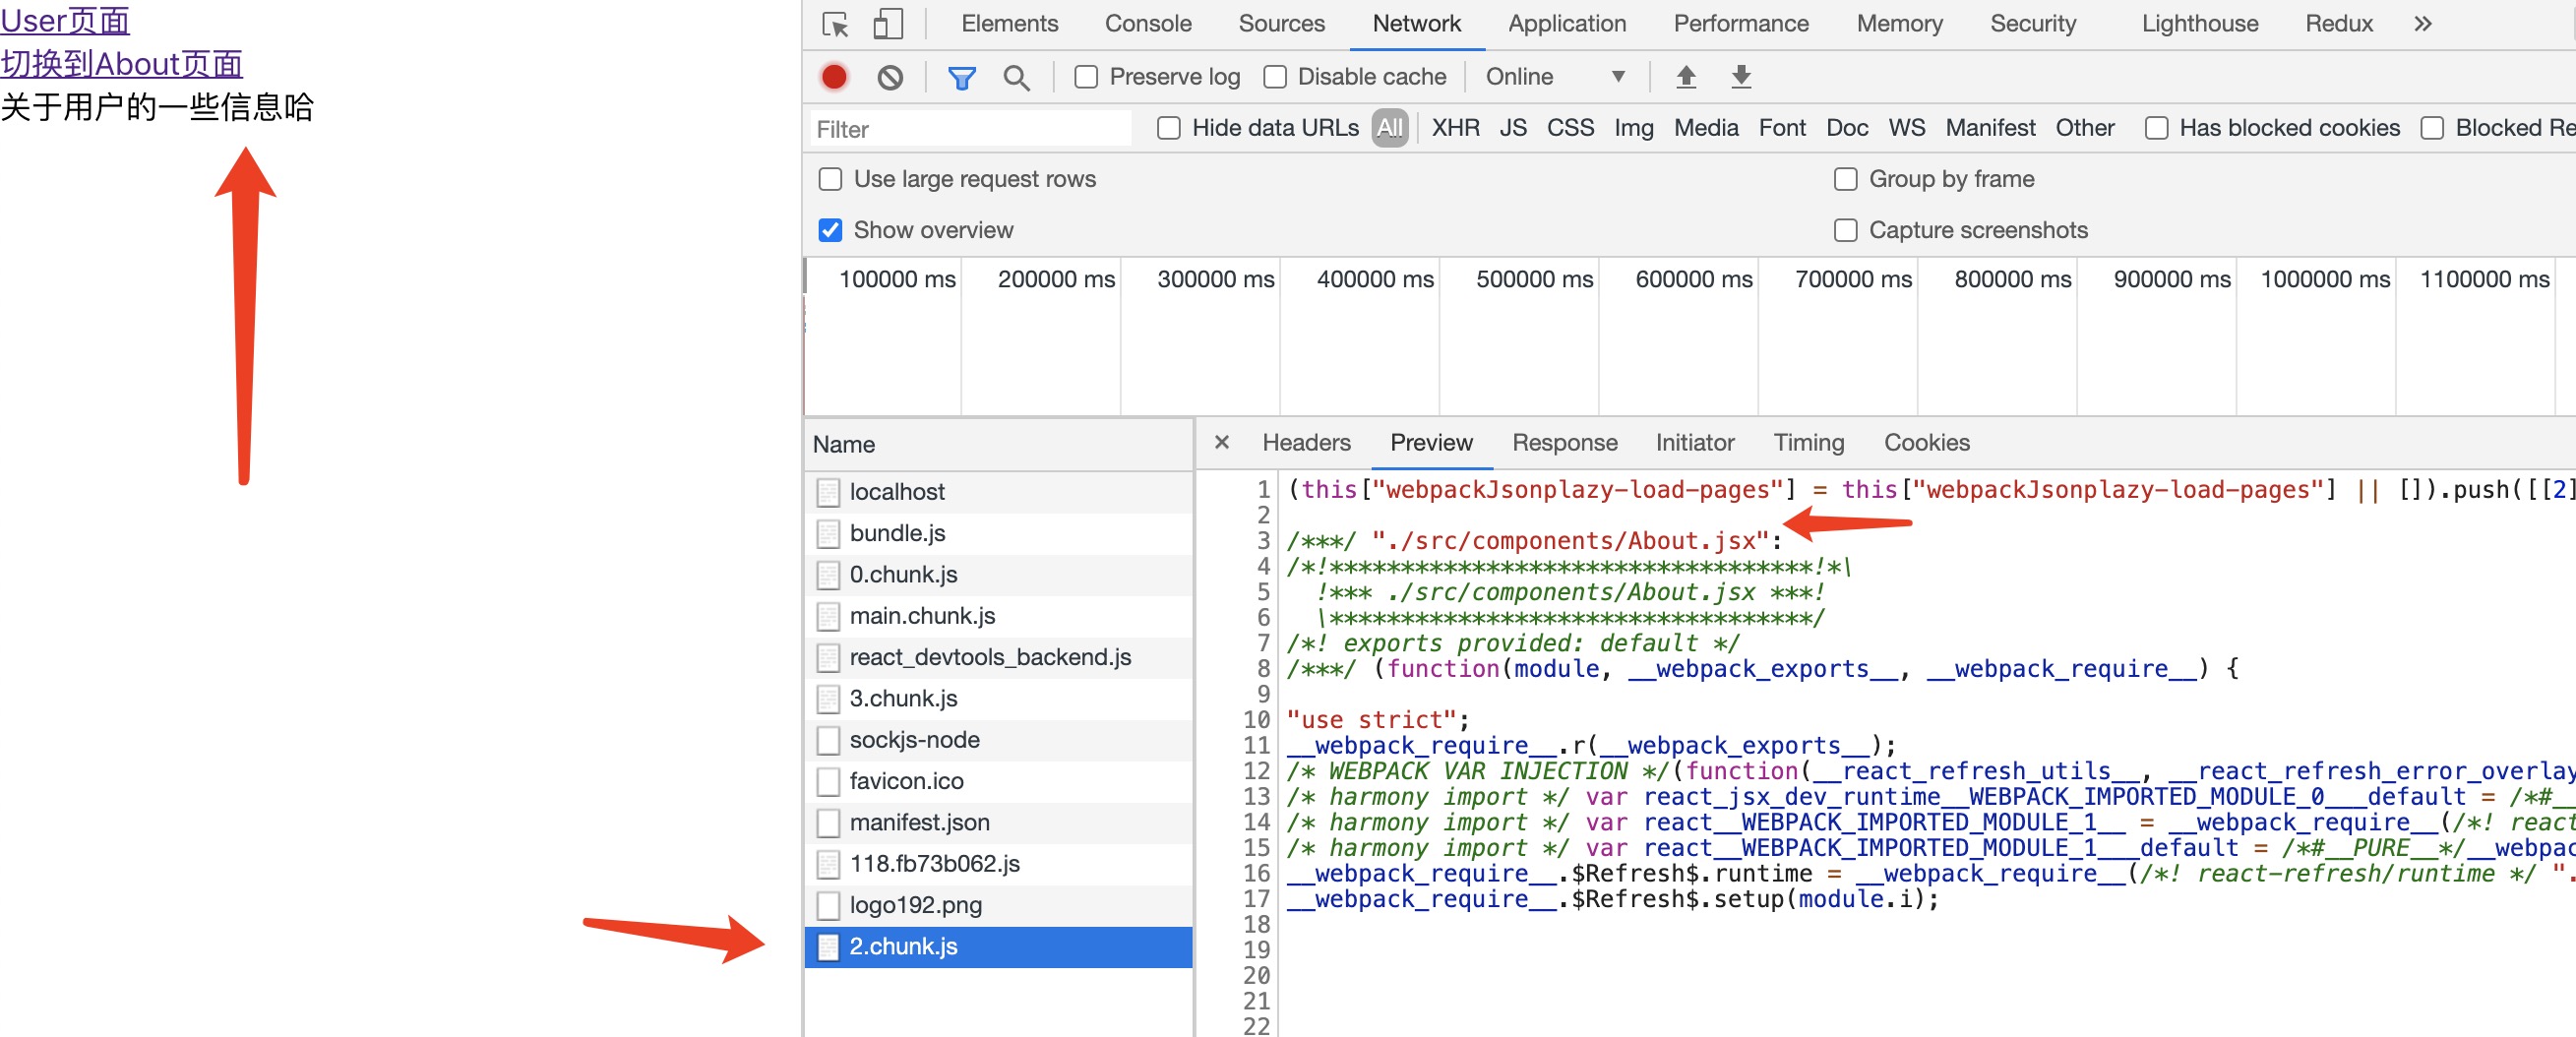
Task: Clear the network log
Action: (890, 77)
